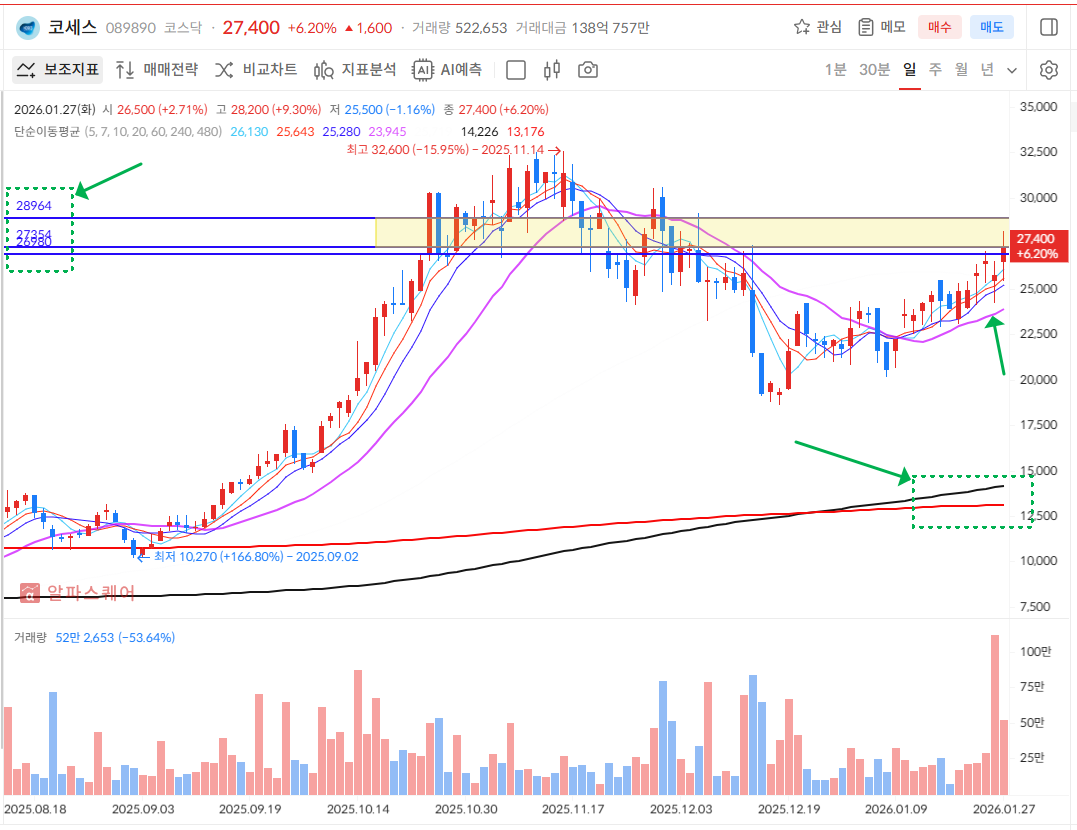Click the 27,400 current price label on axis

click(1034, 246)
